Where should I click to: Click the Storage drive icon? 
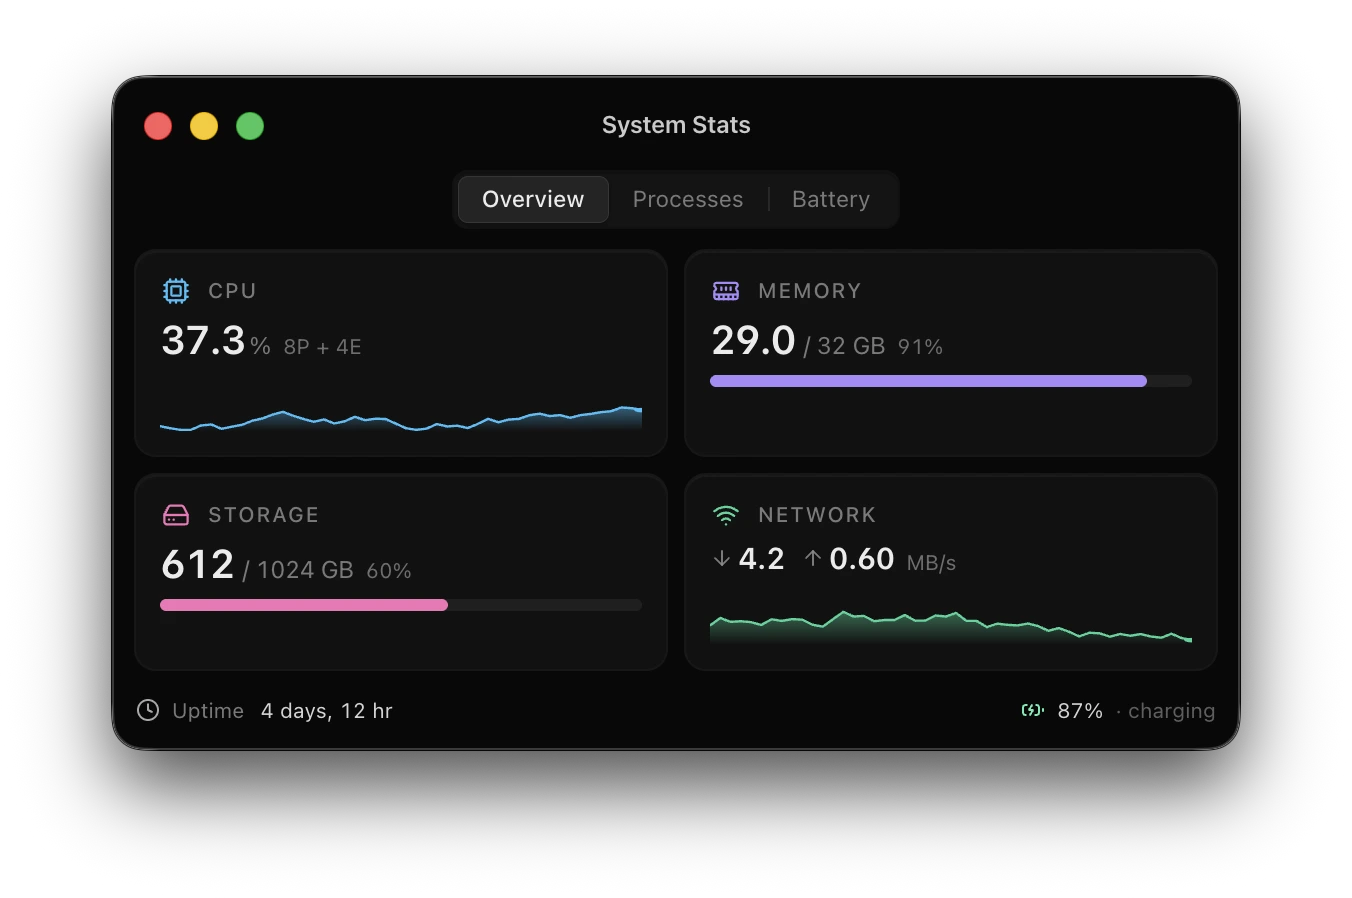(x=176, y=515)
